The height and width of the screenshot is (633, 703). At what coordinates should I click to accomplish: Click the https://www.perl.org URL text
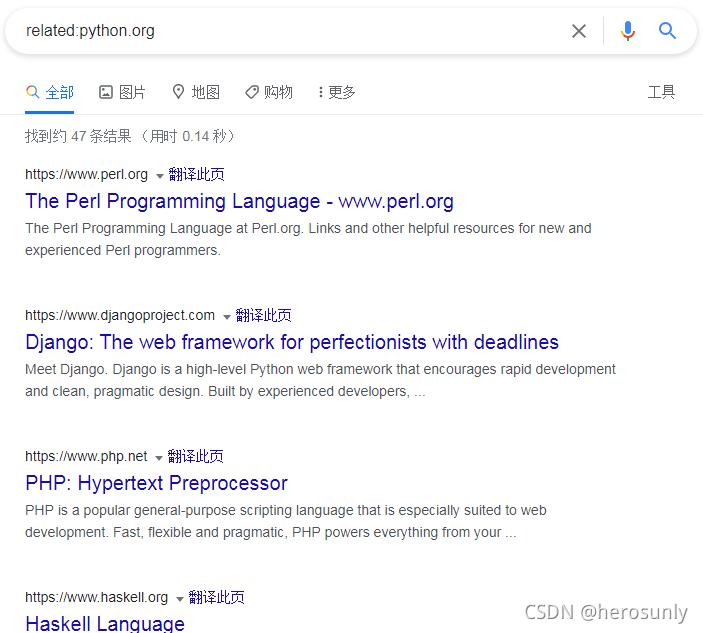(x=87, y=174)
